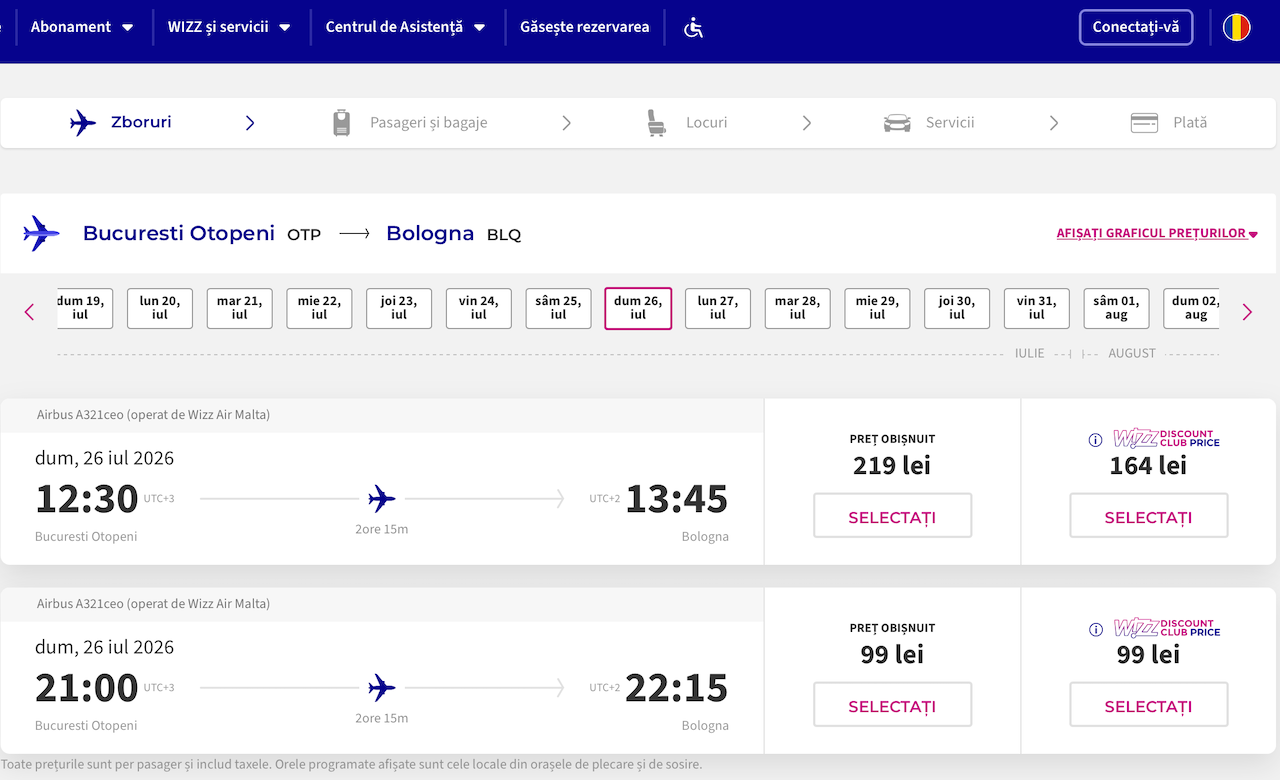1280x780 pixels.
Task: Click the Zboruri airplane step icon
Action: pyautogui.click(x=83, y=123)
